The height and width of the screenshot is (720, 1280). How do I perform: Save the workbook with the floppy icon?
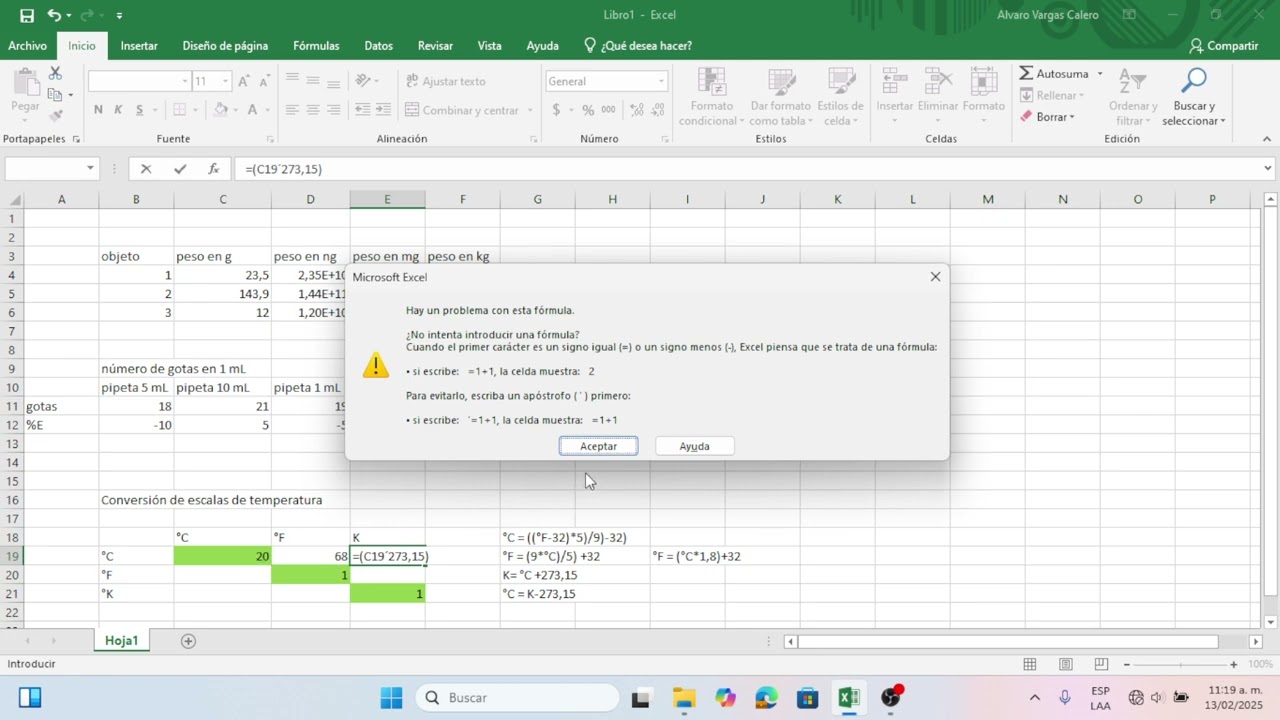pyautogui.click(x=27, y=15)
